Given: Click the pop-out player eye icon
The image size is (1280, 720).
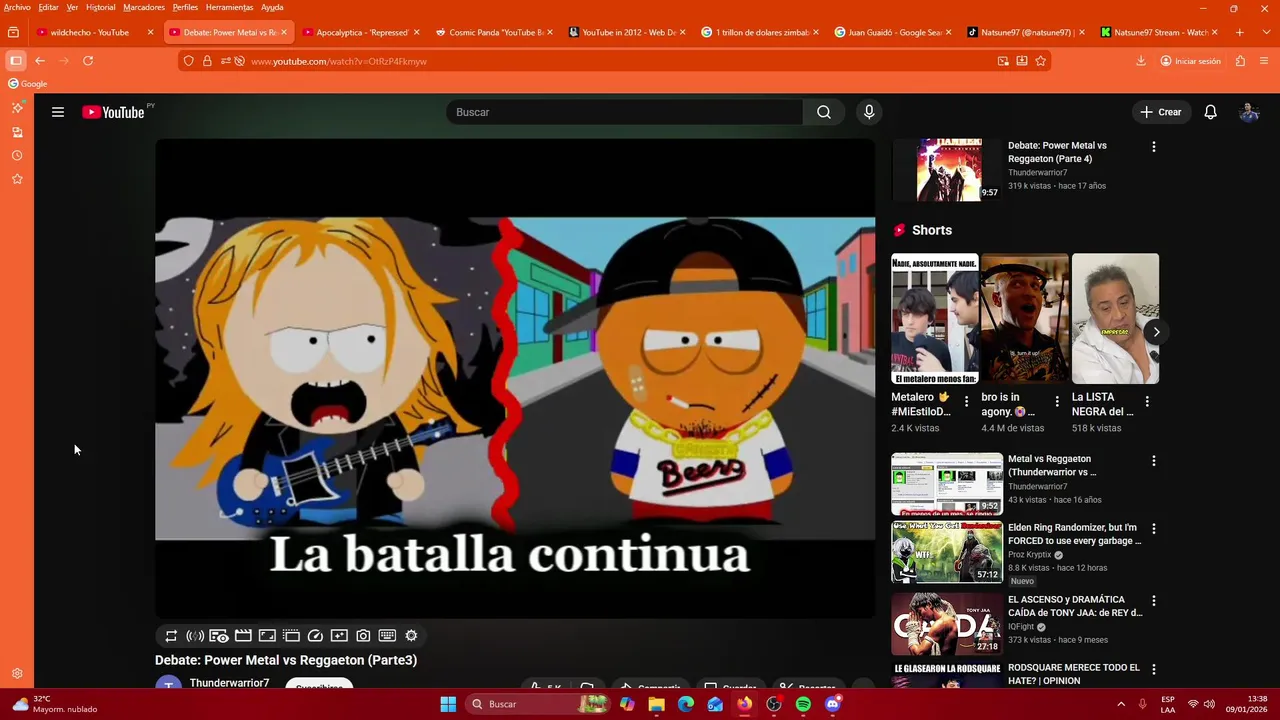Looking at the screenshot, I should point(219,636).
